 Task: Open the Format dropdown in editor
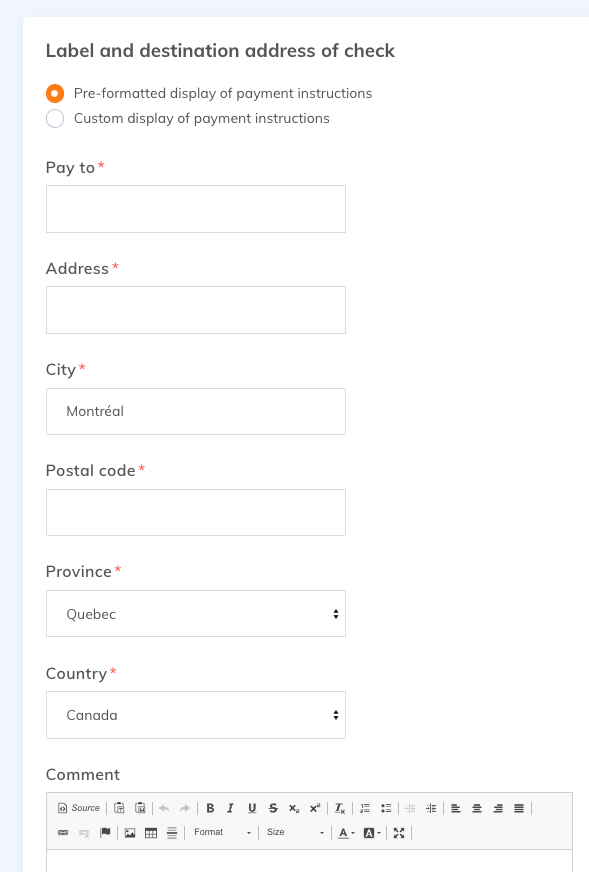(222, 833)
